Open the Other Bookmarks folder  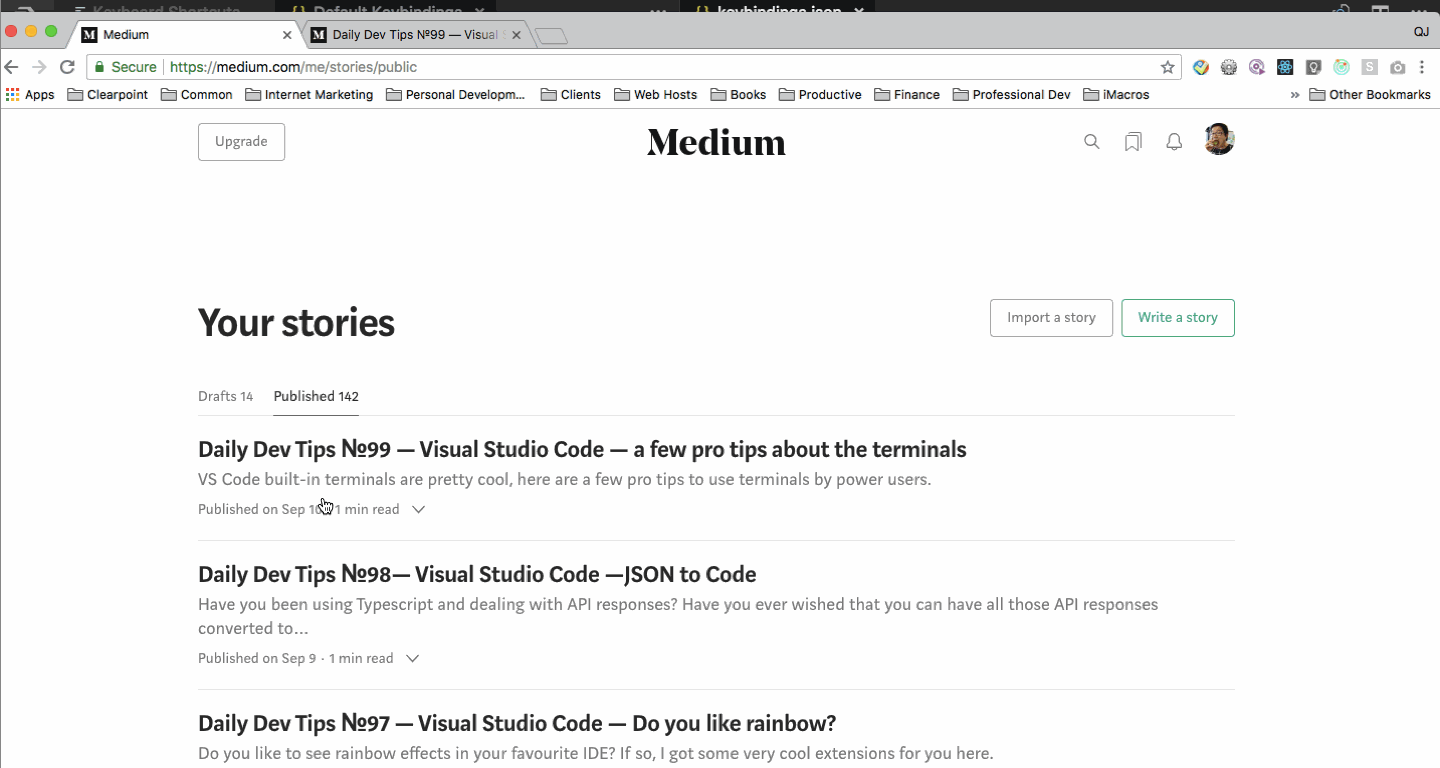point(1370,95)
